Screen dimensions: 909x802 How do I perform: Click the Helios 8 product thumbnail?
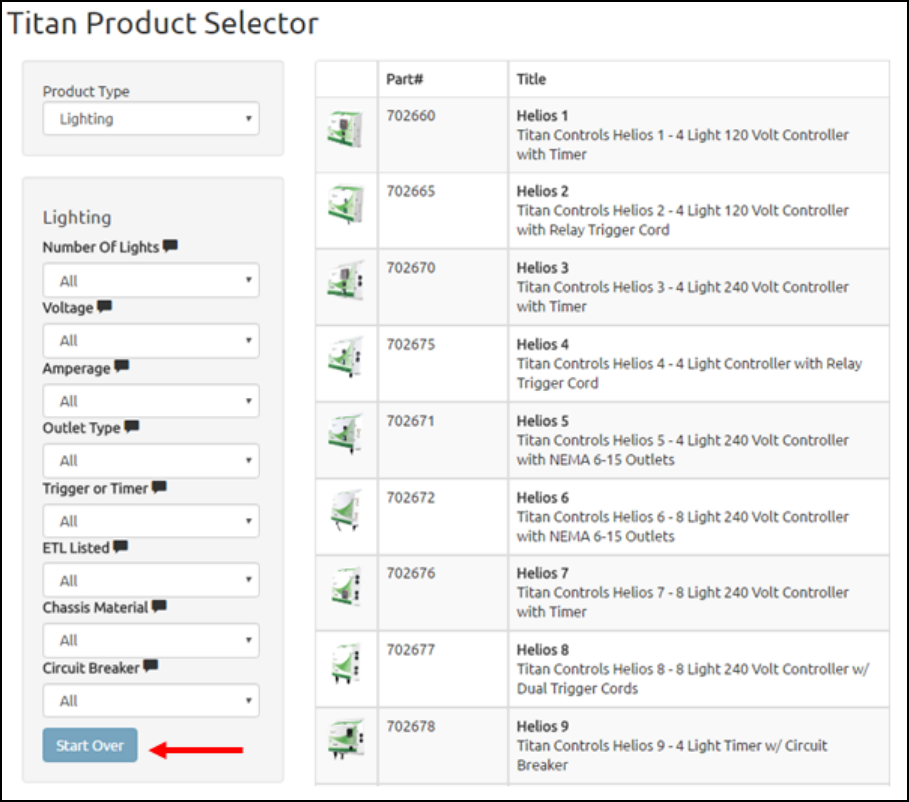tap(345, 664)
